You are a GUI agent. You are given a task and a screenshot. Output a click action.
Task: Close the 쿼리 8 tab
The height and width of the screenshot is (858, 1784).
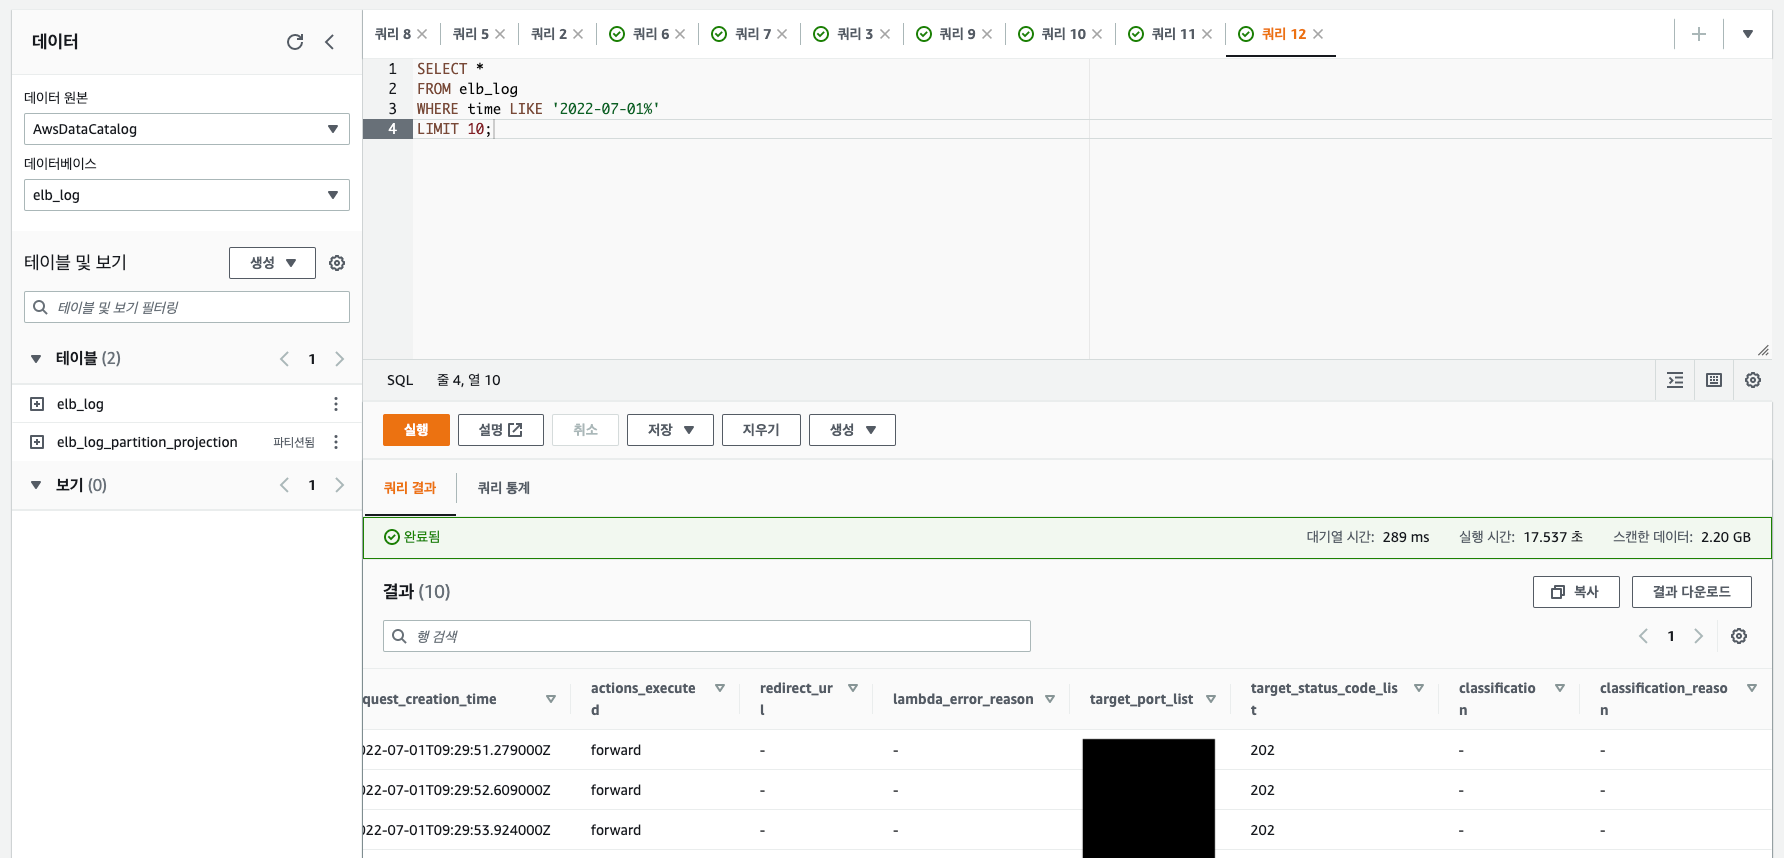pos(423,34)
